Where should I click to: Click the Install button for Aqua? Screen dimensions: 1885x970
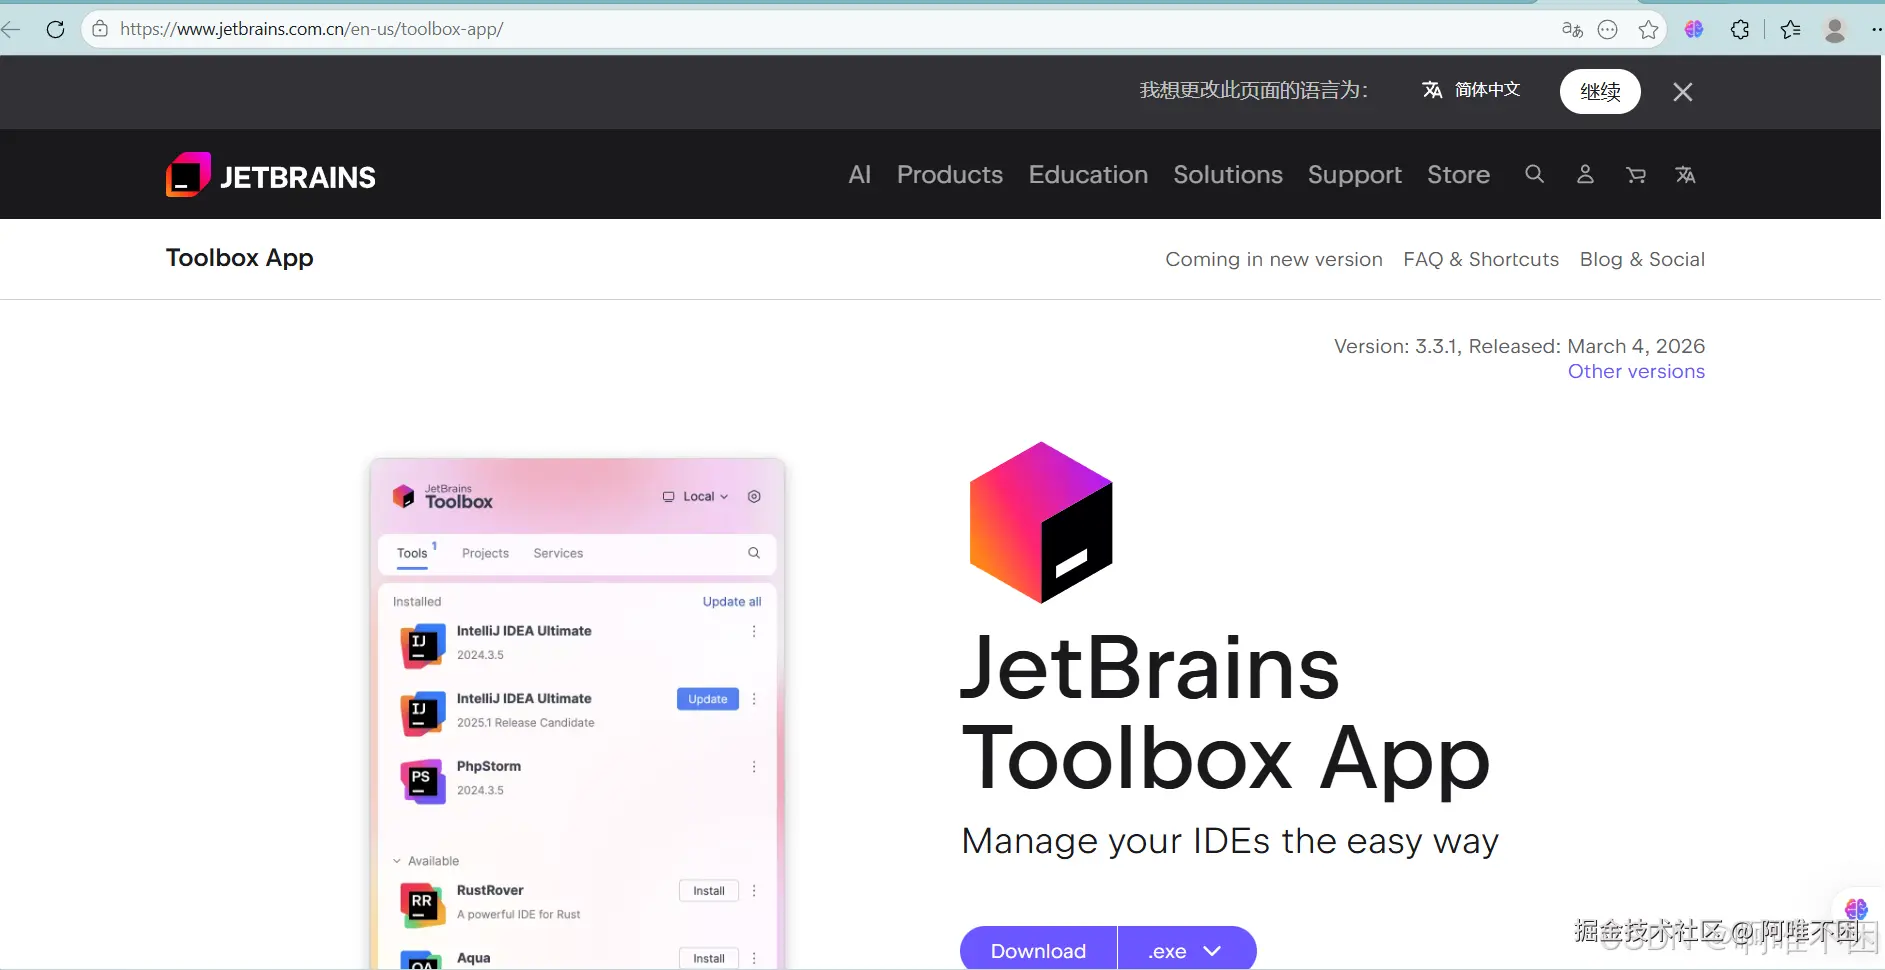point(709,958)
